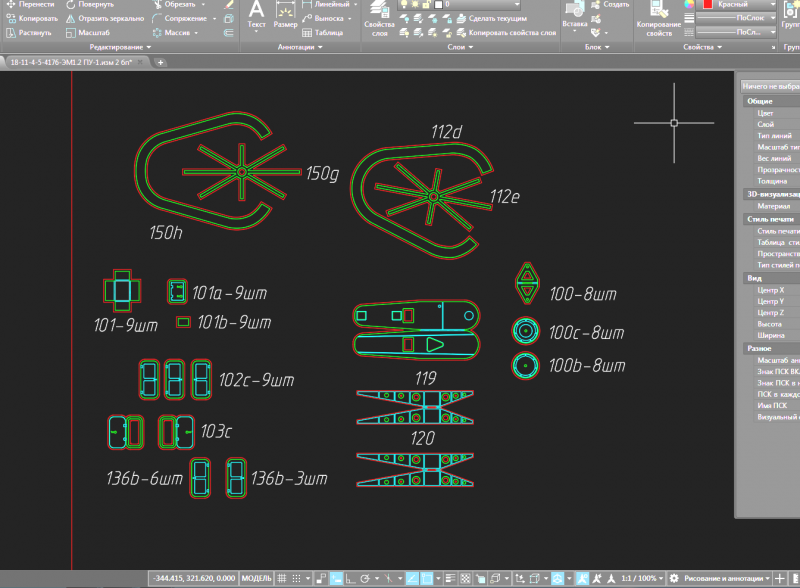Viewport: 800px width, 588px height.
Task: Select the Перенести (Move) tool
Action: [30, 4]
